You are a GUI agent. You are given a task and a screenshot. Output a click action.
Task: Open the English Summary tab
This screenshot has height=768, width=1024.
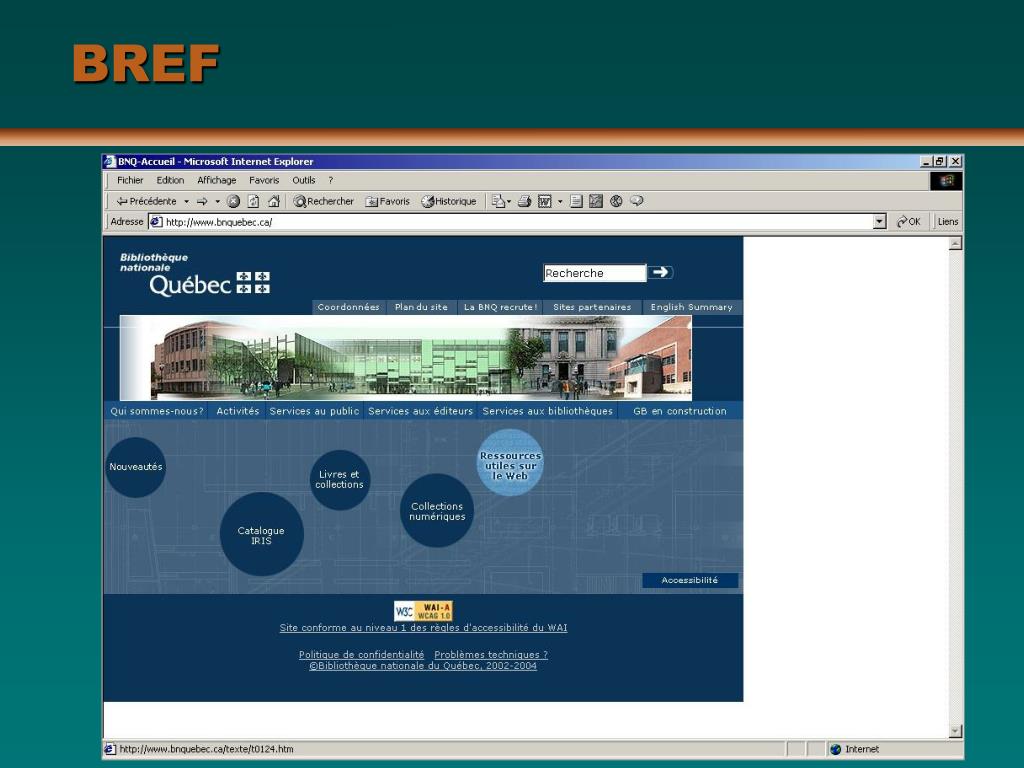coord(692,307)
